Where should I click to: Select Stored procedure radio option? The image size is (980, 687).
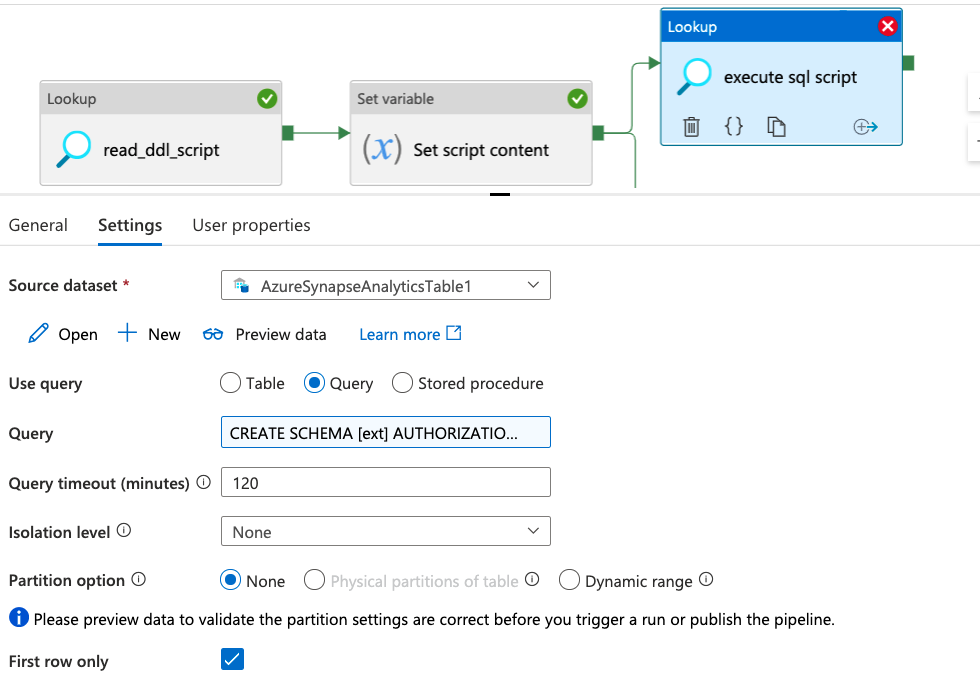[x=402, y=383]
